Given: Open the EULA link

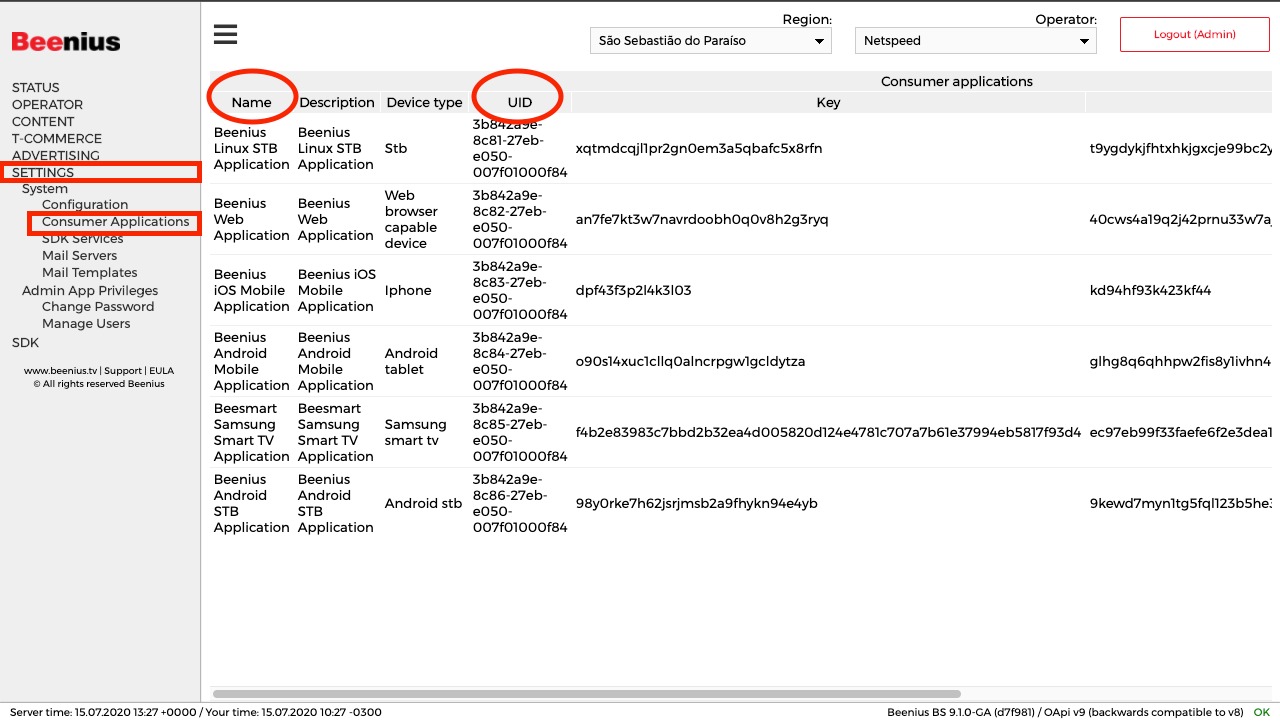Looking at the screenshot, I should pos(161,371).
